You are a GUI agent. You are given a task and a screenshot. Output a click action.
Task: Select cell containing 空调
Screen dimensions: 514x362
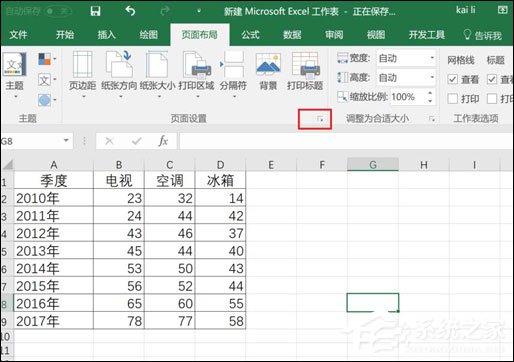(x=170, y=181)
